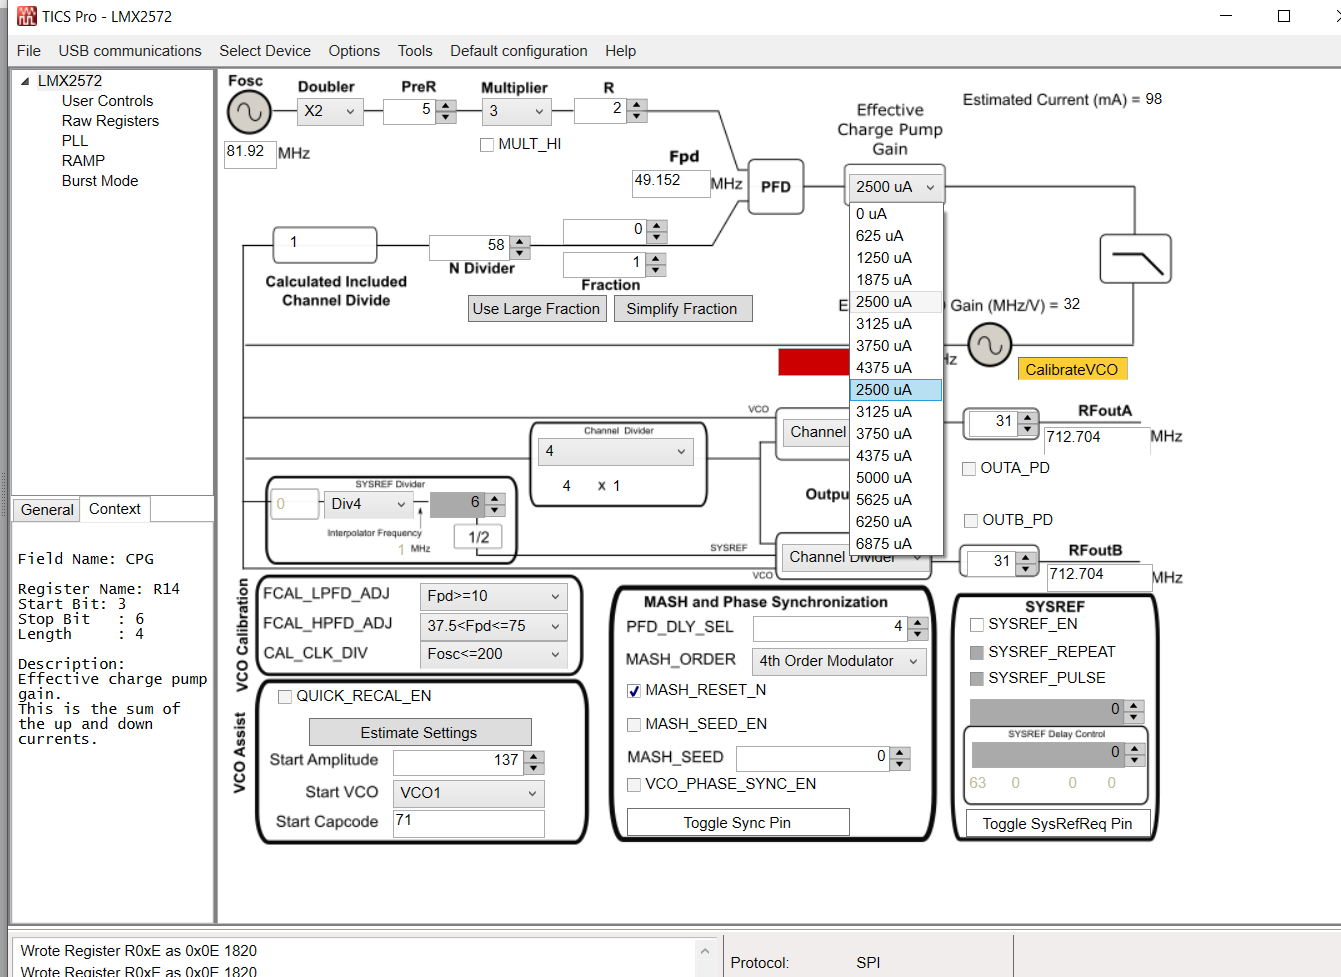Screen dimensions: 1341x977
Task: Increase the Start Amplitude value
Action: point(534,757)
